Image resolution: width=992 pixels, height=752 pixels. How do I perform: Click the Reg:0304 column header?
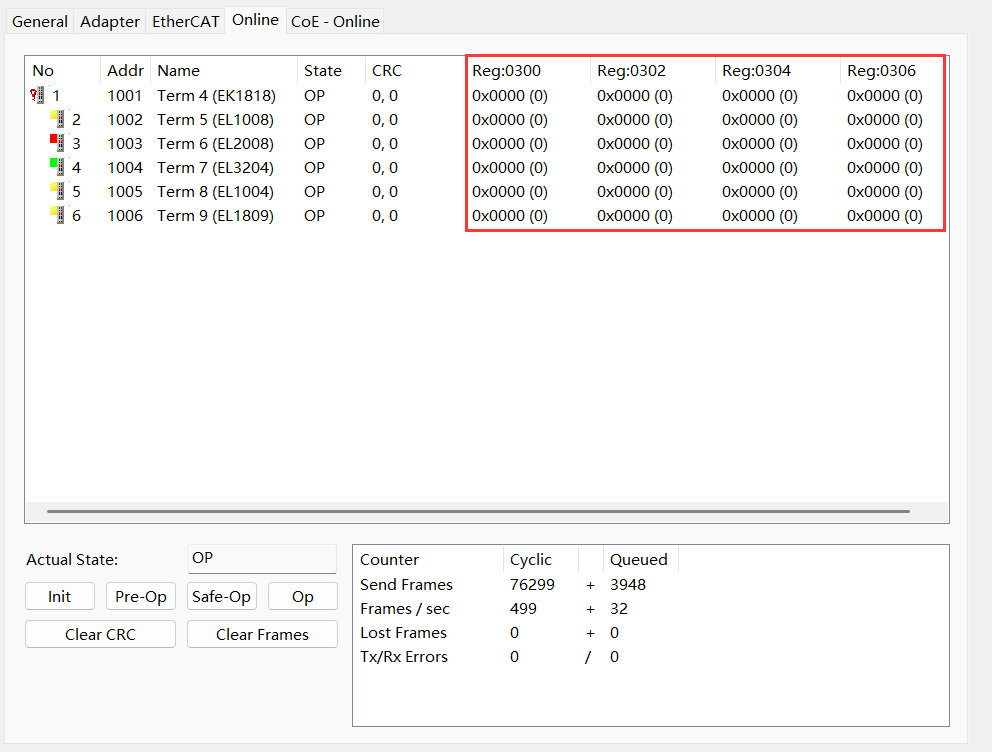point(778,71)
